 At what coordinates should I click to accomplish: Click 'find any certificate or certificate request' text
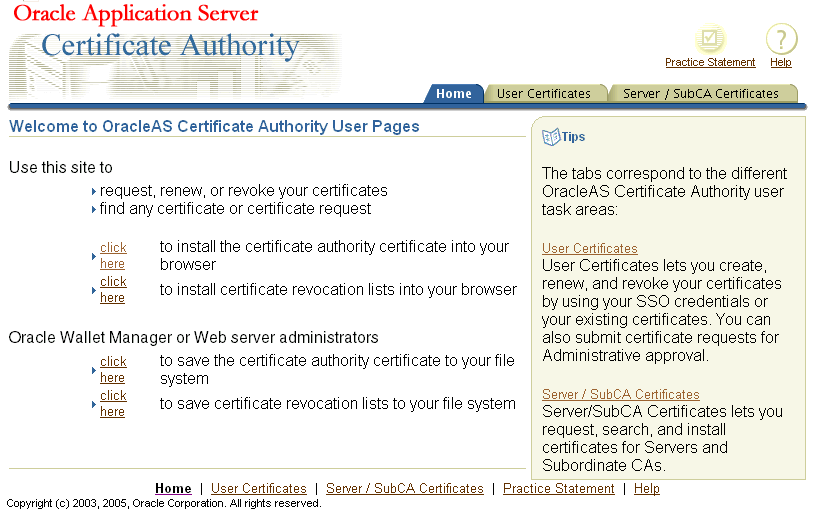(235, 209)
